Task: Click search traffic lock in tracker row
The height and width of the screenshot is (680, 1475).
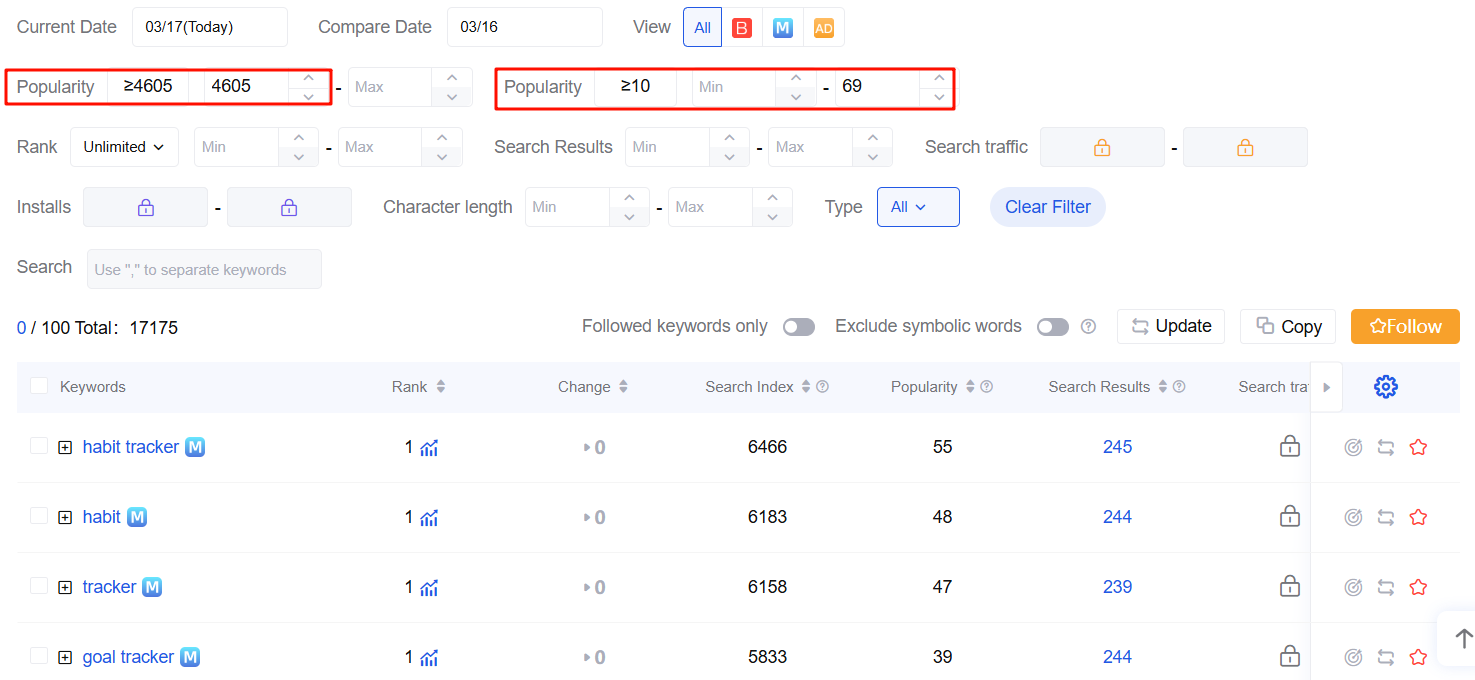Action: click(1290, 586)
